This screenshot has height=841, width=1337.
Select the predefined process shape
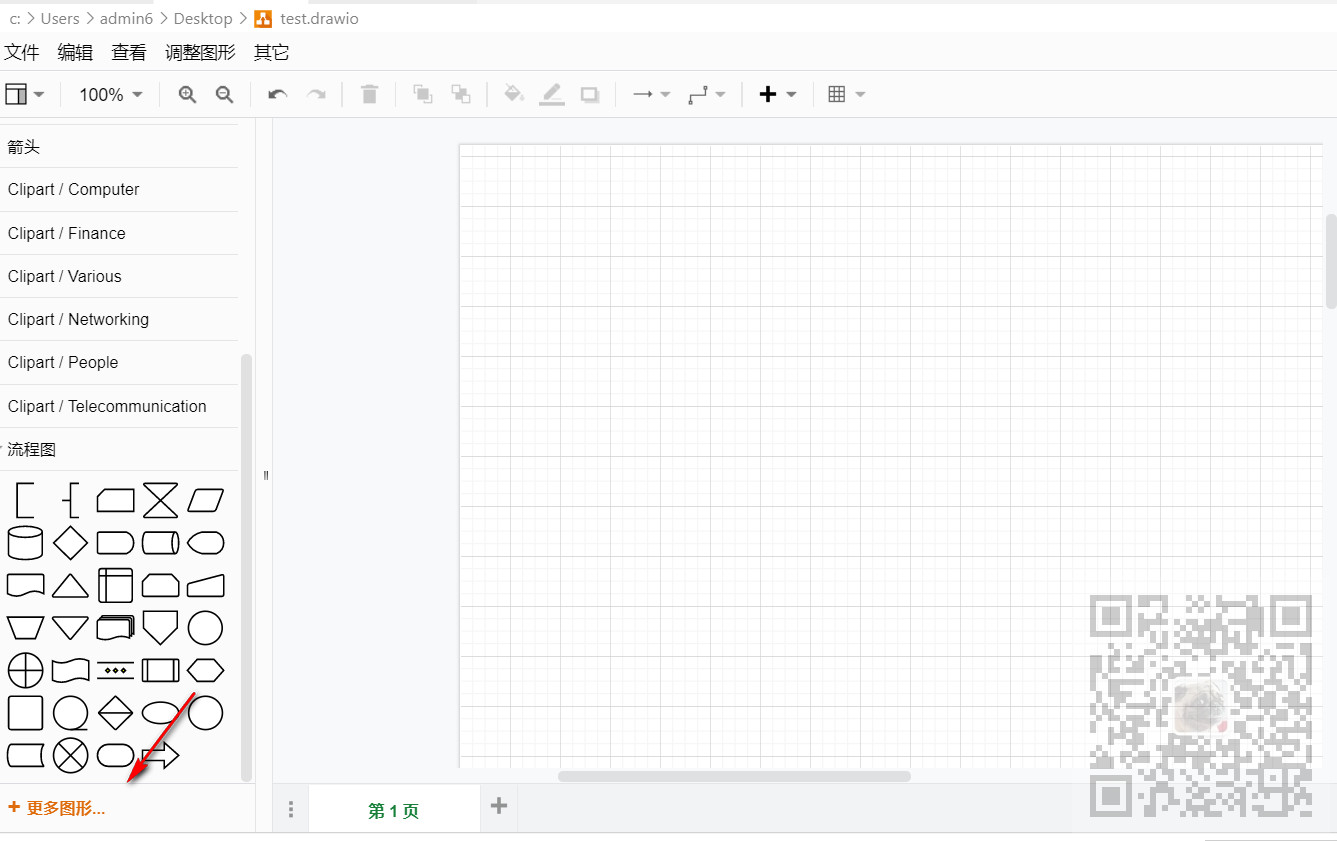(160, 670)
